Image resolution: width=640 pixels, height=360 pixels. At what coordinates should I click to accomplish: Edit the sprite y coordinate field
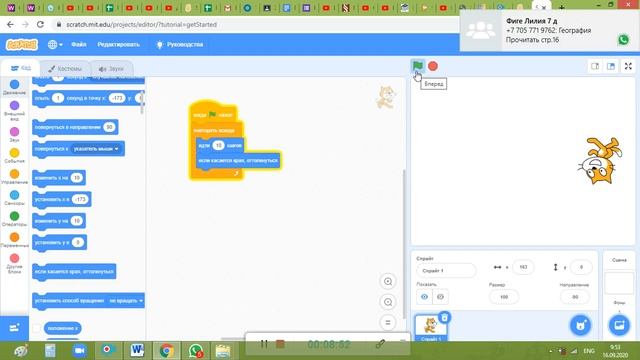(581, 267)
